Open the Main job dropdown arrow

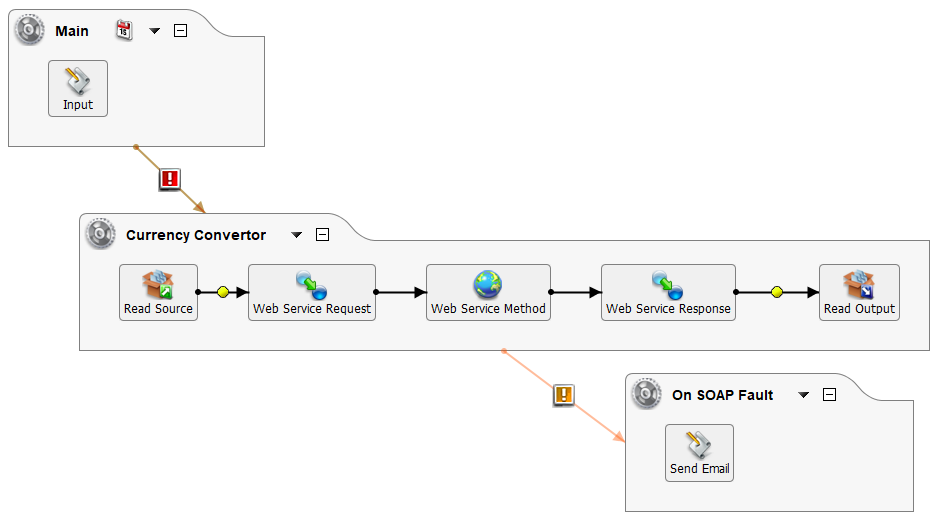point(155,31)
